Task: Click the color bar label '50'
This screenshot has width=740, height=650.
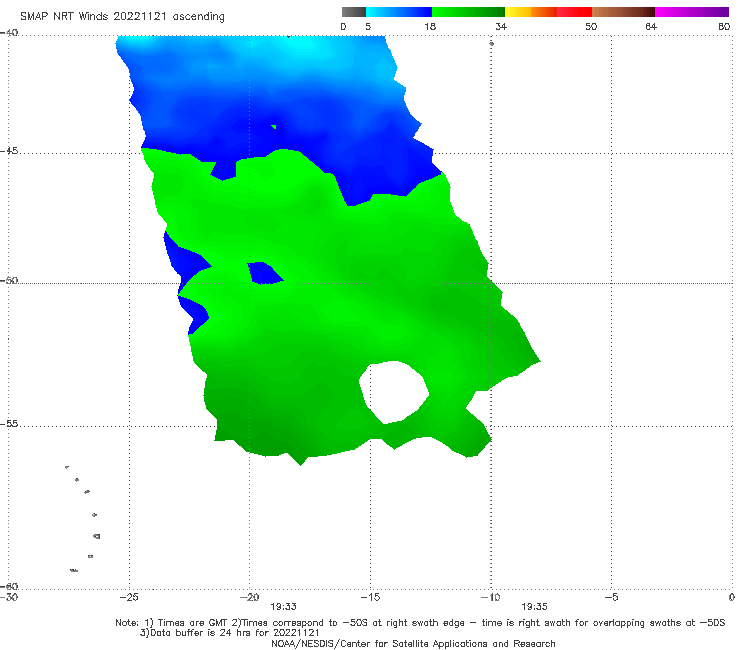Action: 591,26
